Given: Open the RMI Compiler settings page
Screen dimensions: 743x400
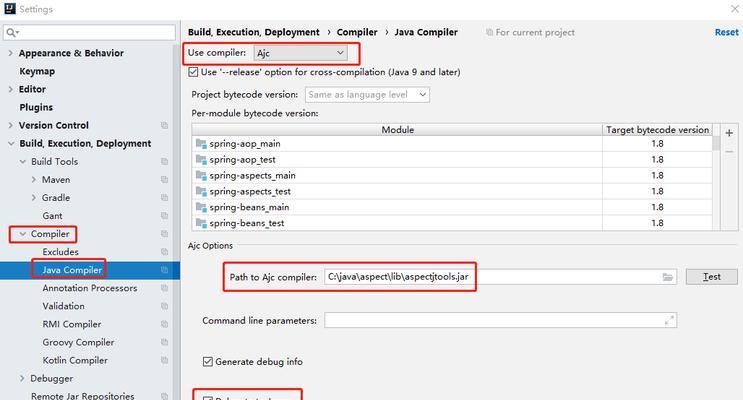Looking at the screenshot, I should (72, 324).
